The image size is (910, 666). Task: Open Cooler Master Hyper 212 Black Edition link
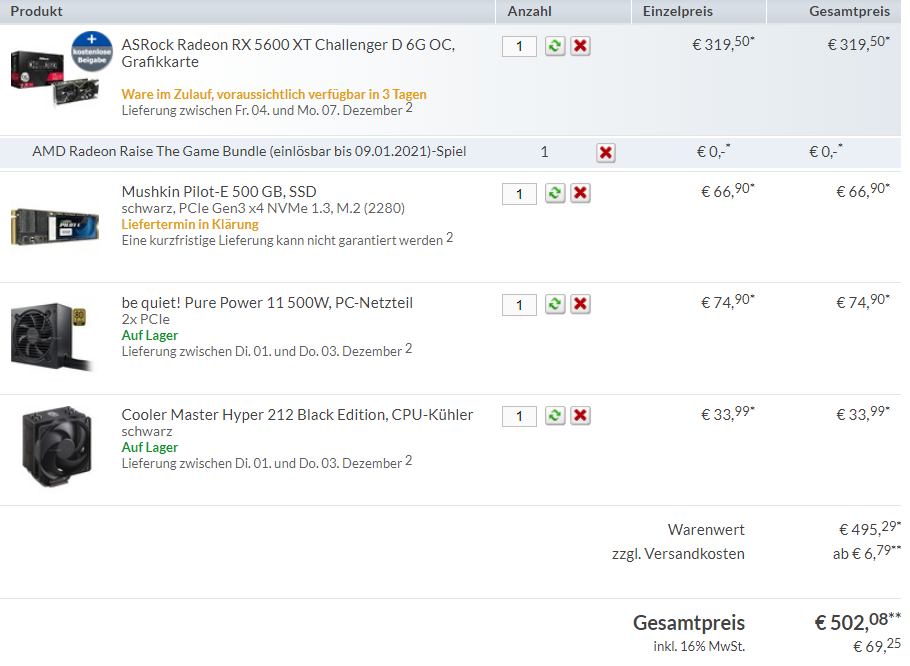297,415
